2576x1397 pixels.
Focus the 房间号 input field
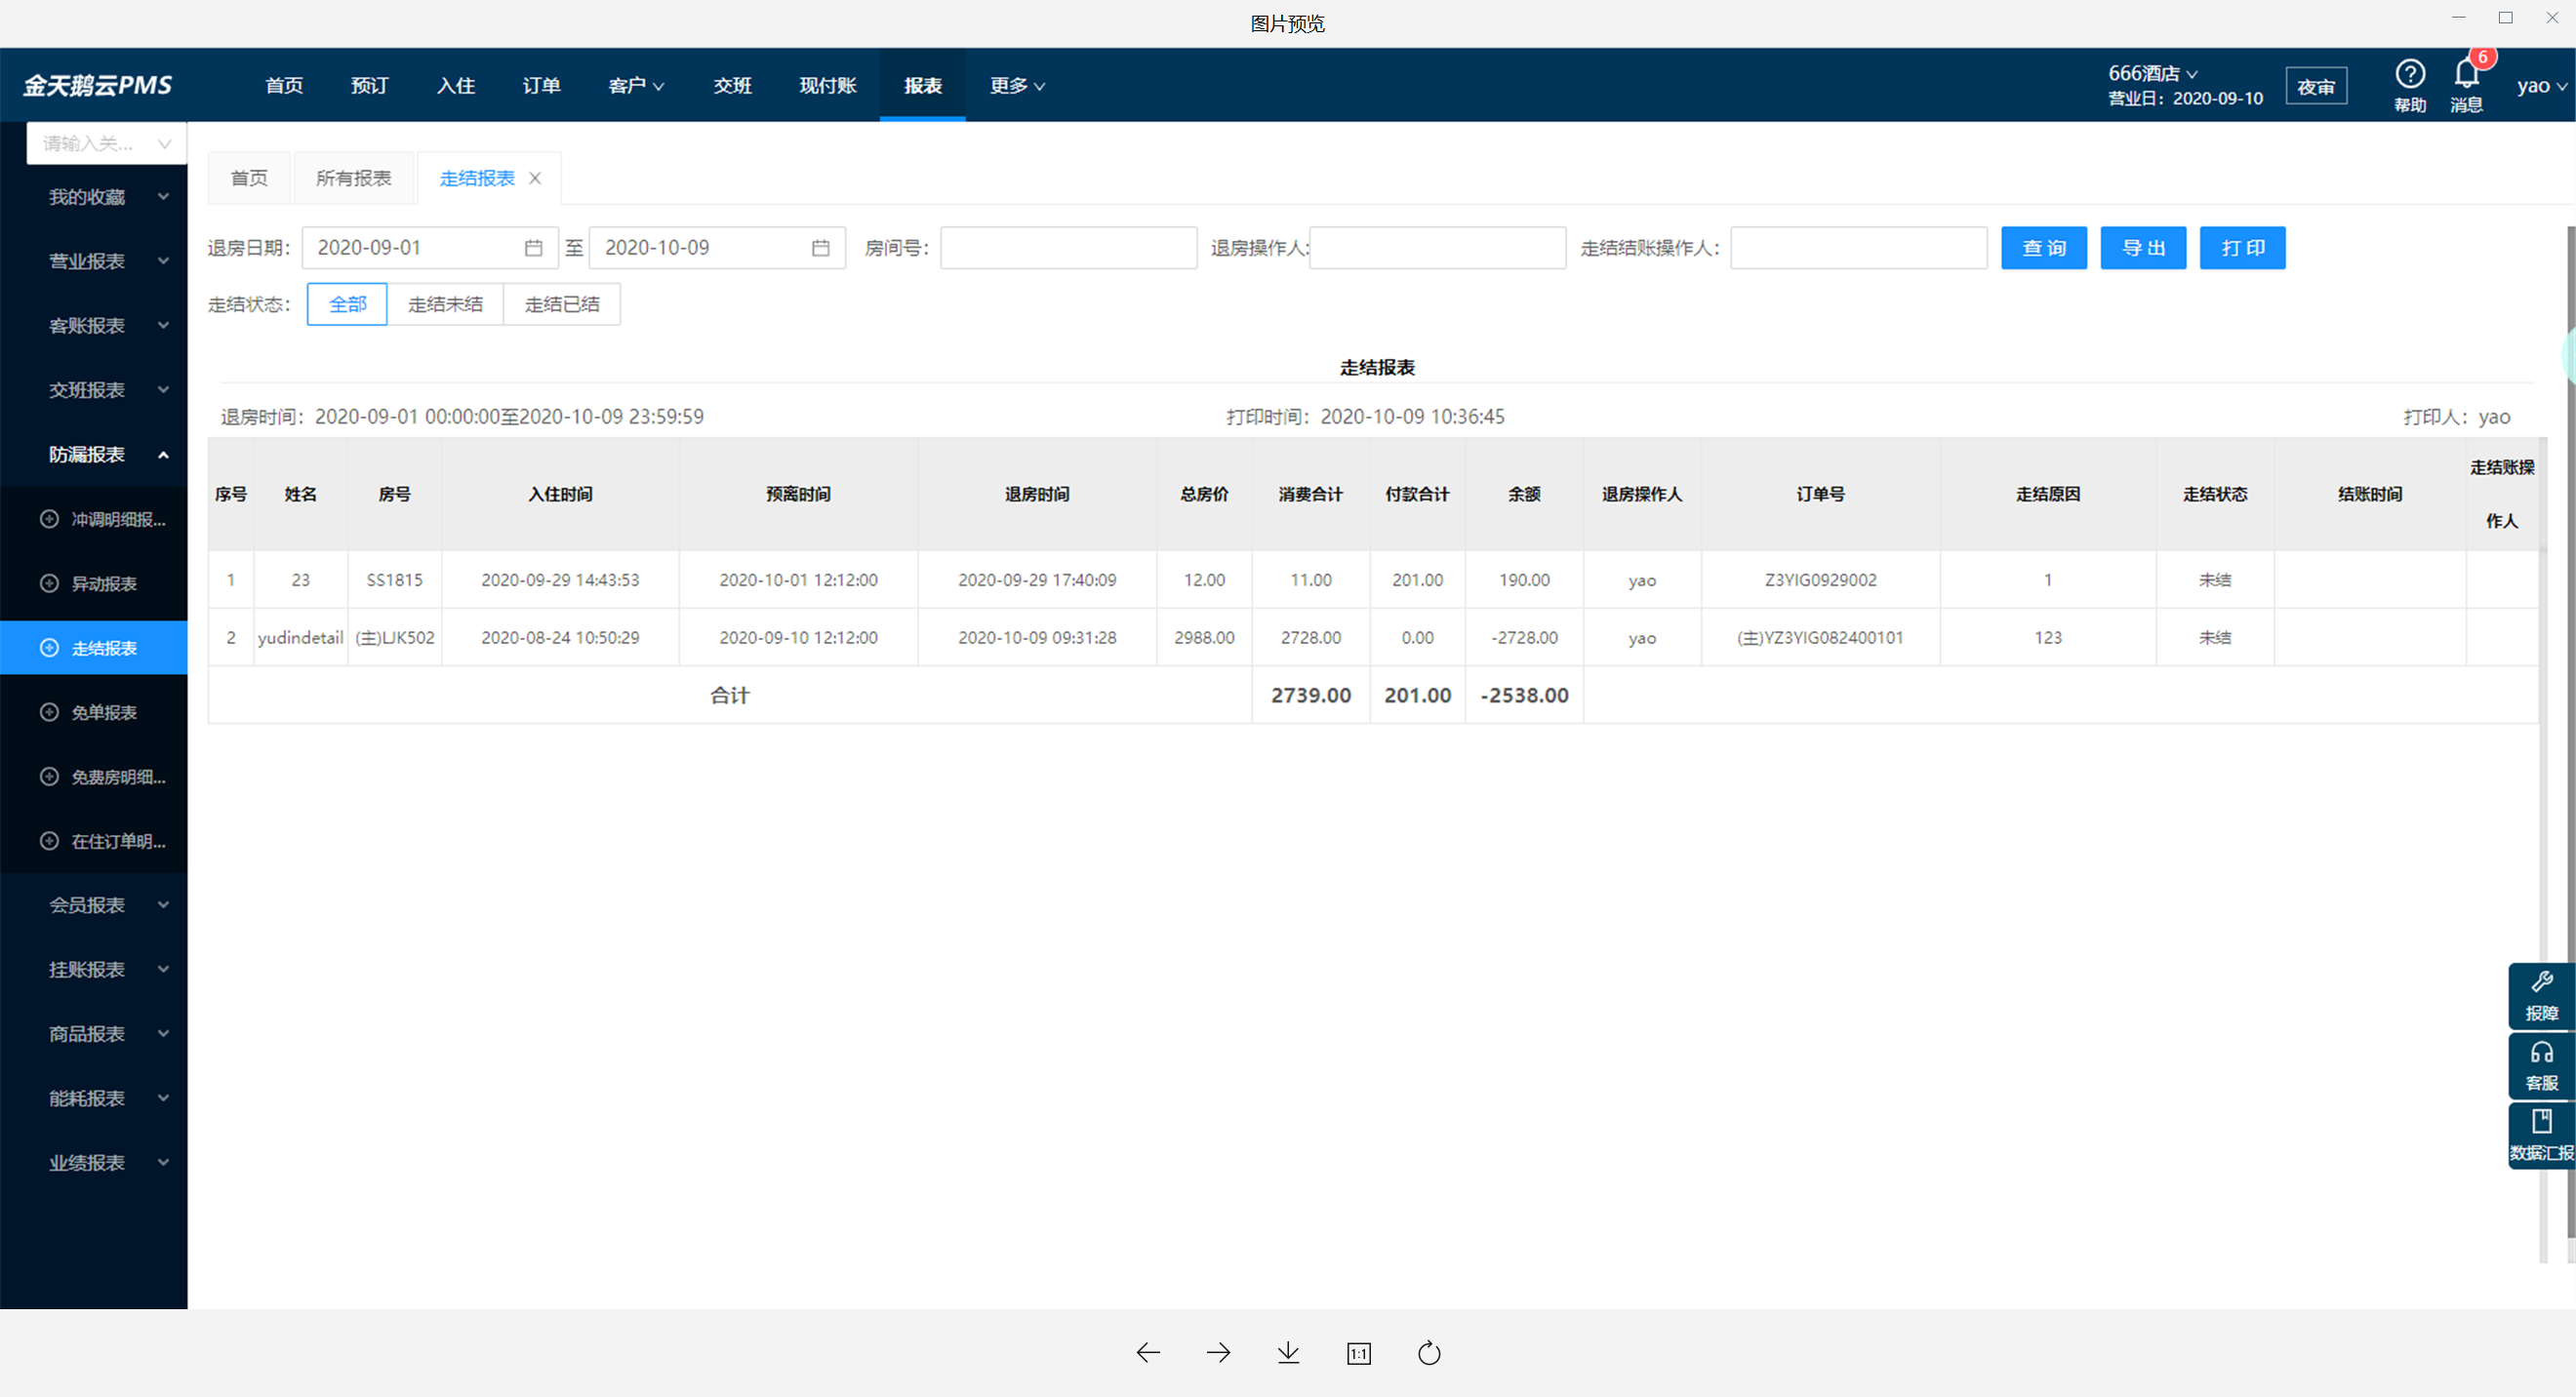pyautogui.click(x=1068, y=248)
